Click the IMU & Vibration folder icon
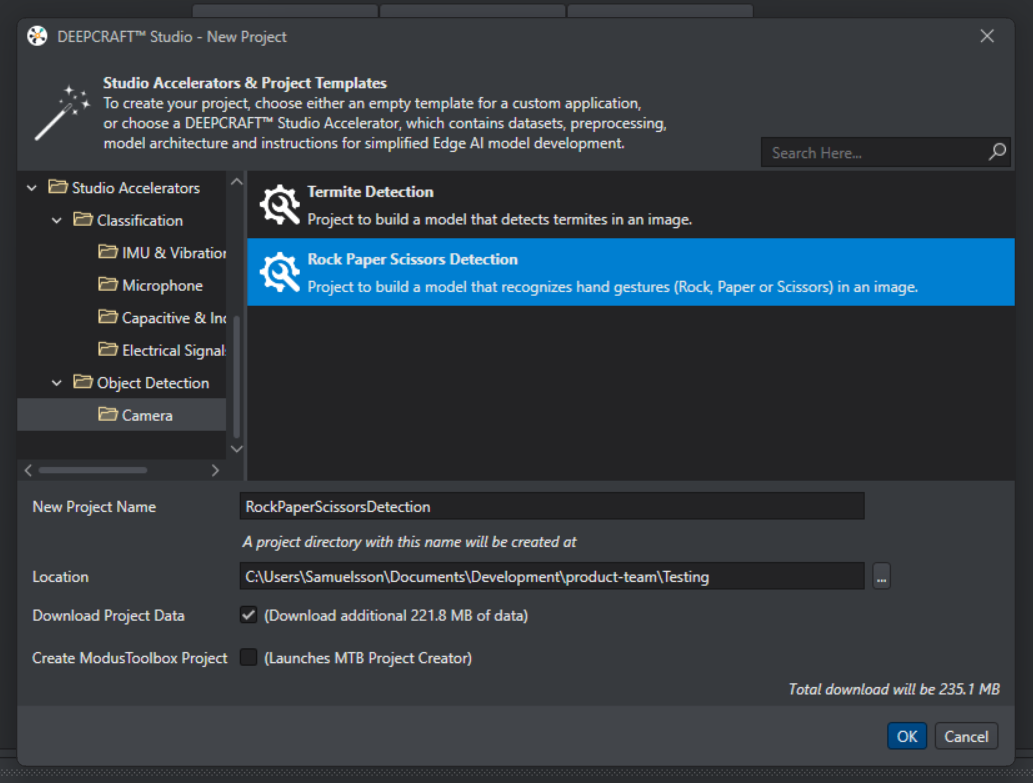Viewport: 1033px width, 783px height. click(x=108, y=253)
